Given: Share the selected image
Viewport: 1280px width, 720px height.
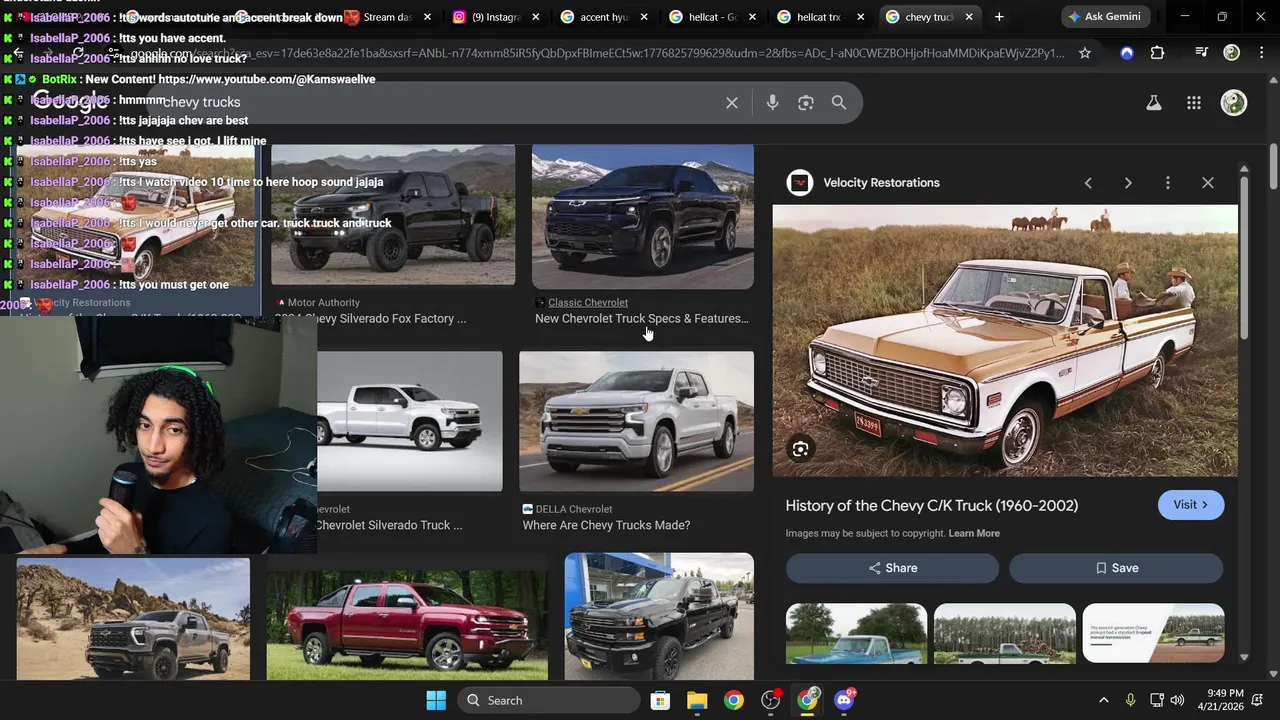Looking at the screenshot, I should [892, 568].
